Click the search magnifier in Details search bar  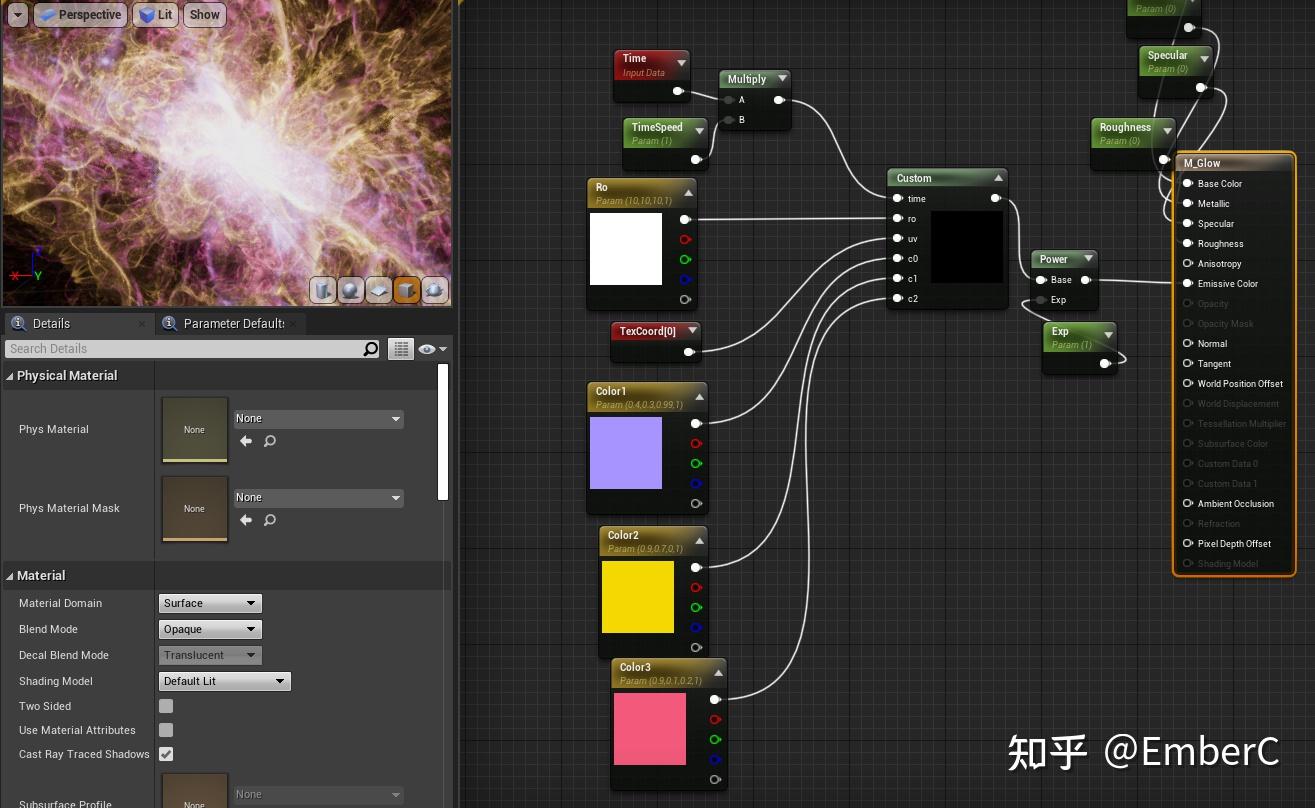[x=370, y=348]
